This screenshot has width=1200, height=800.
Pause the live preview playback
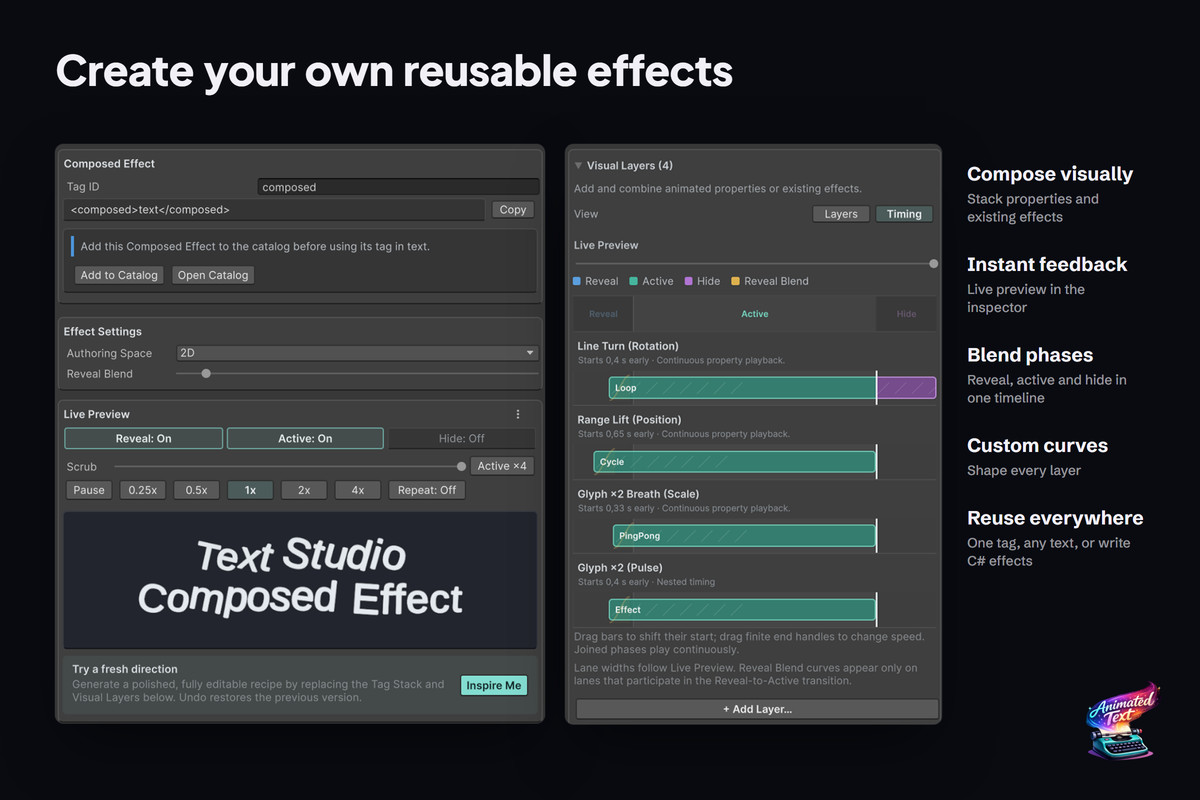pyautogui.click(x=89, y=490)
